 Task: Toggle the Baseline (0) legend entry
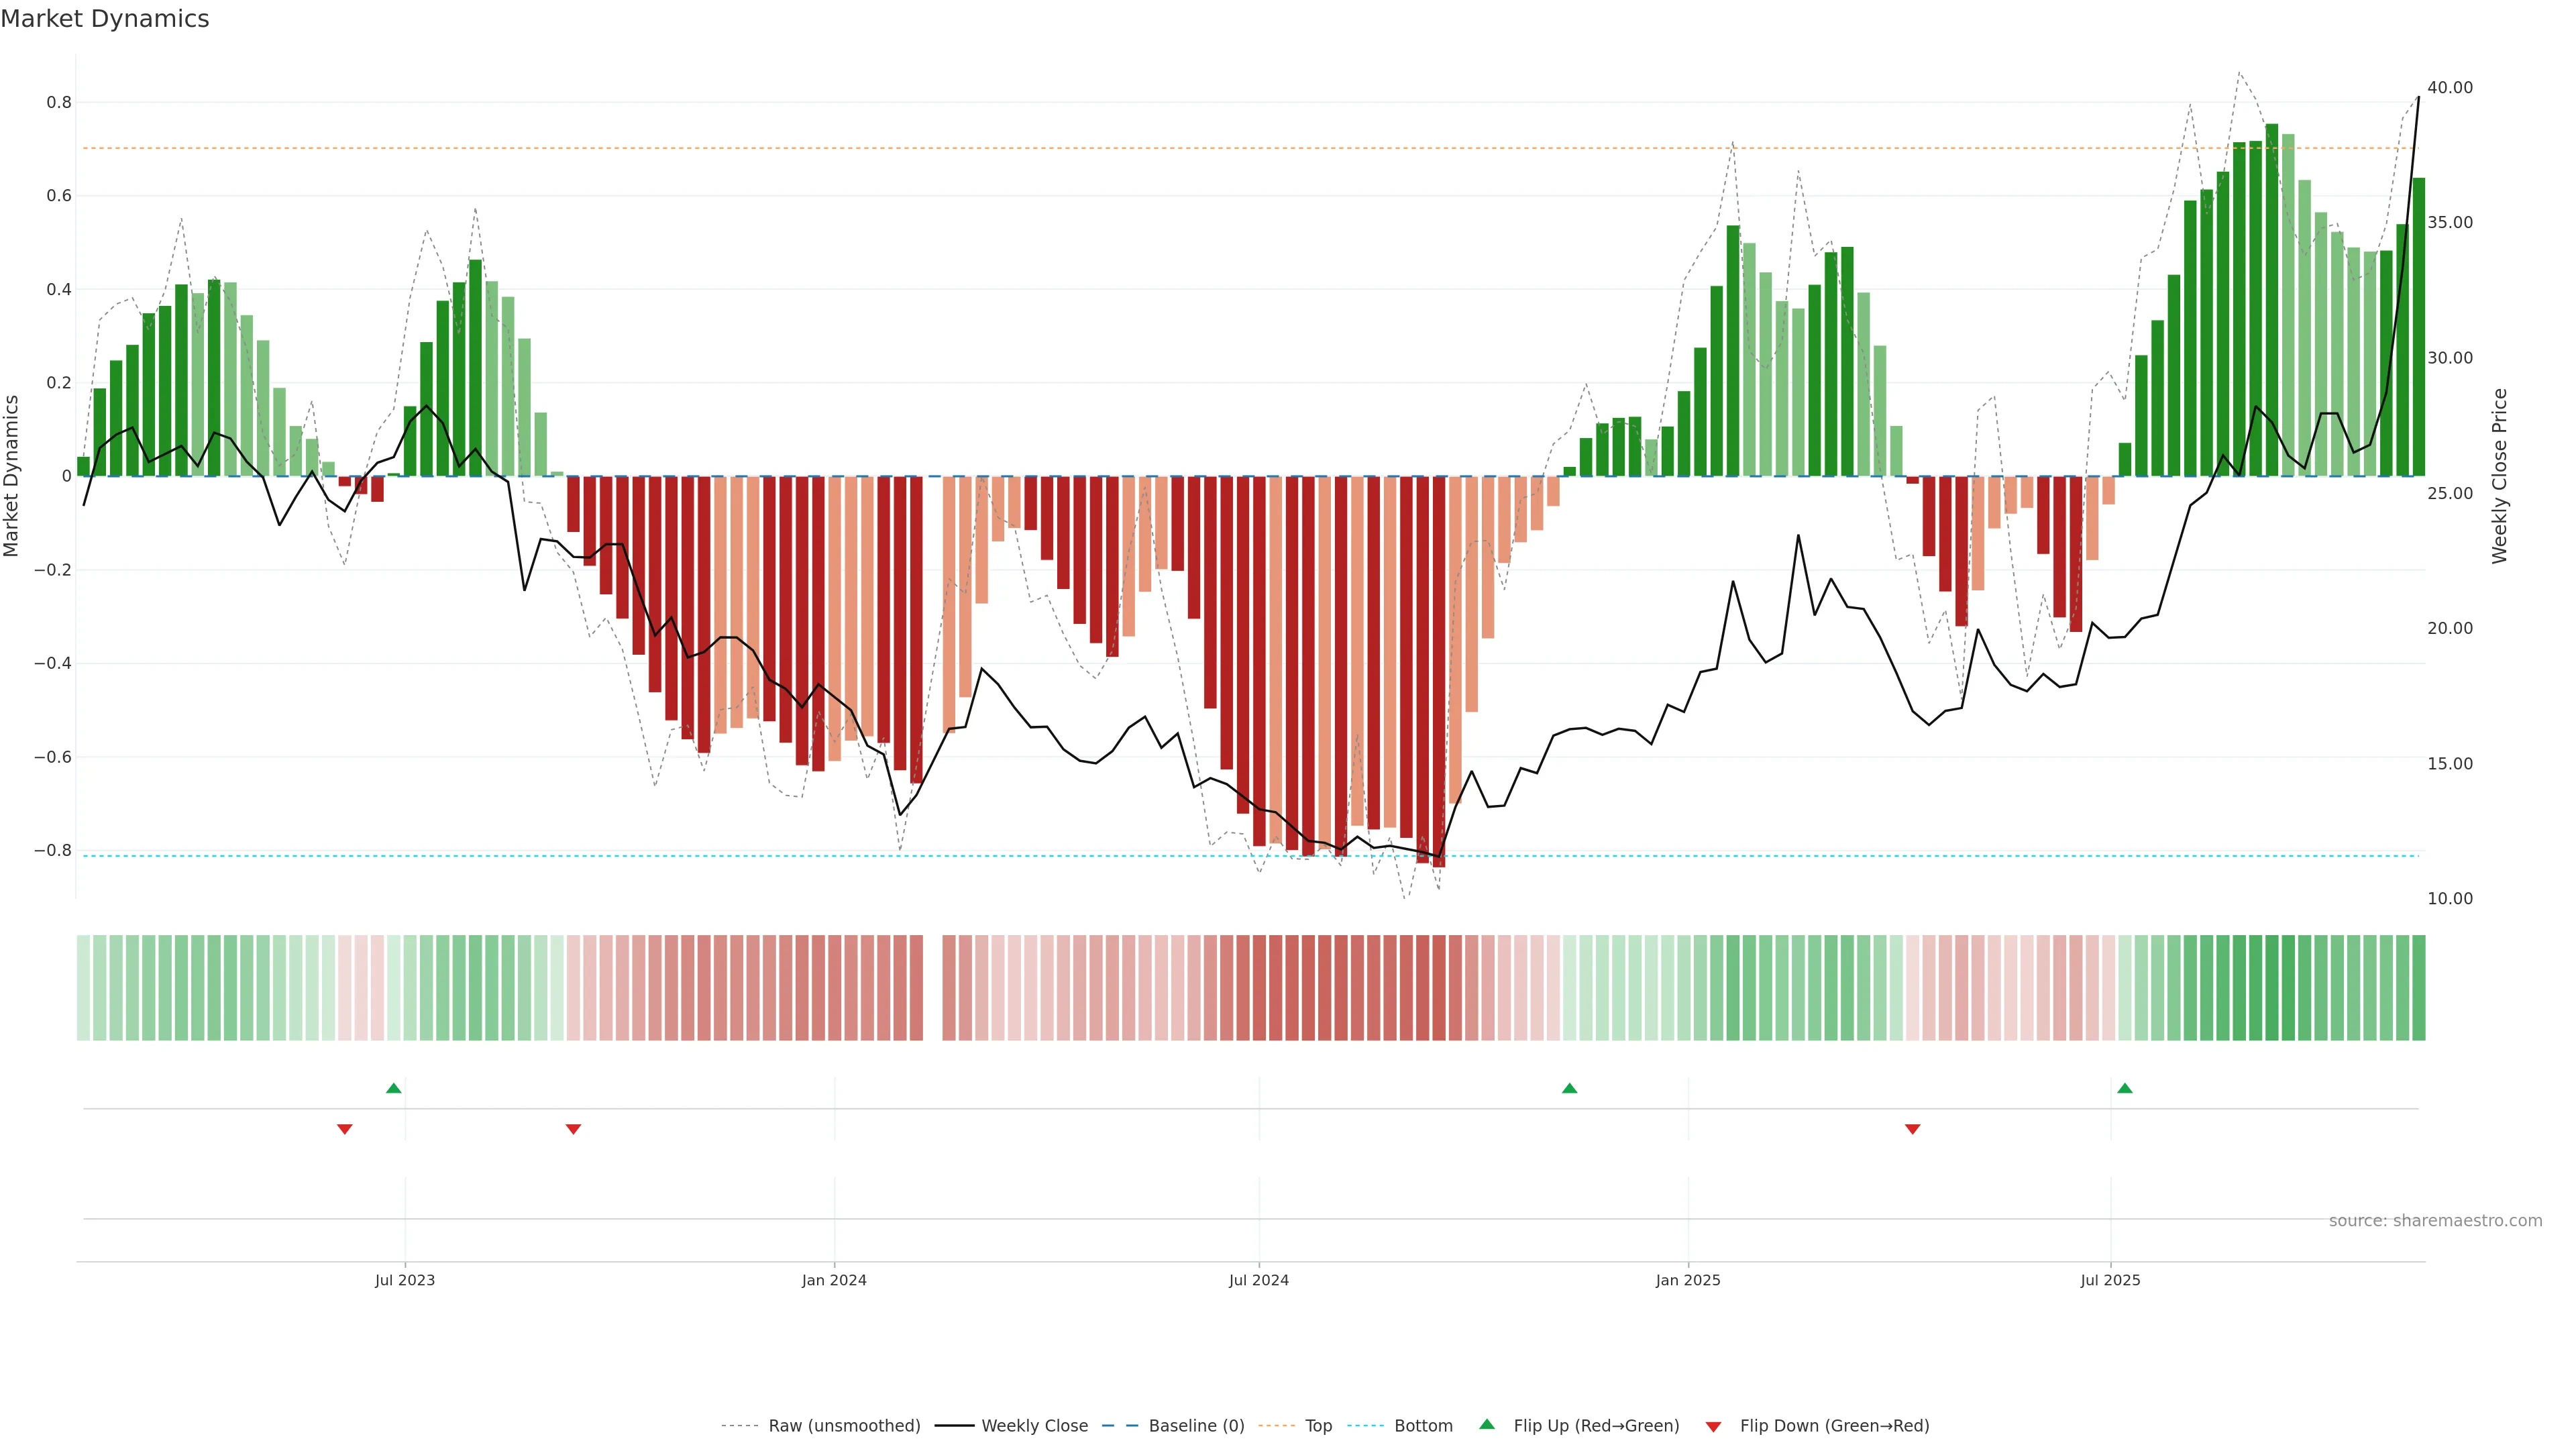point(1196,1426)
